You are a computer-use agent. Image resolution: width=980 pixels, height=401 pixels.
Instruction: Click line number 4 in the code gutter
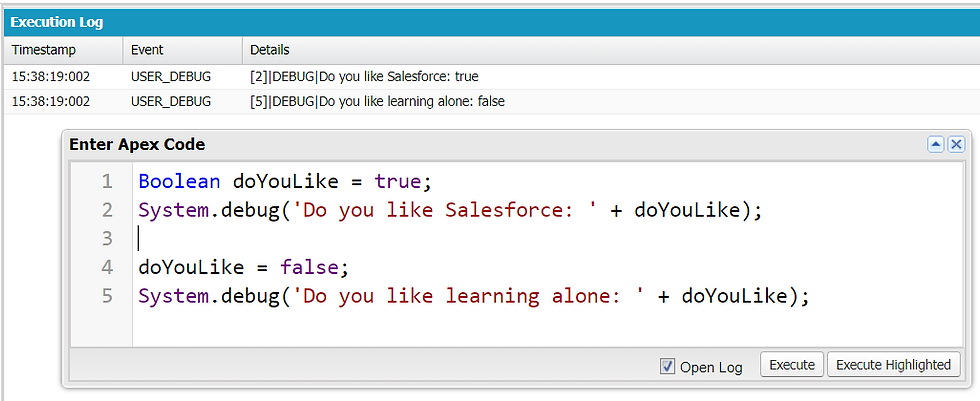107,267
